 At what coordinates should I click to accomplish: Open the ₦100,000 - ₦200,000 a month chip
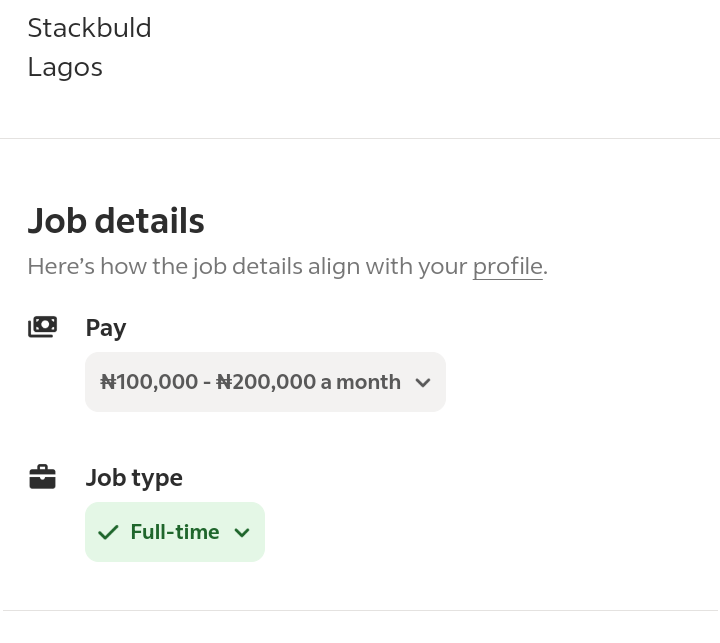(265, 382)
